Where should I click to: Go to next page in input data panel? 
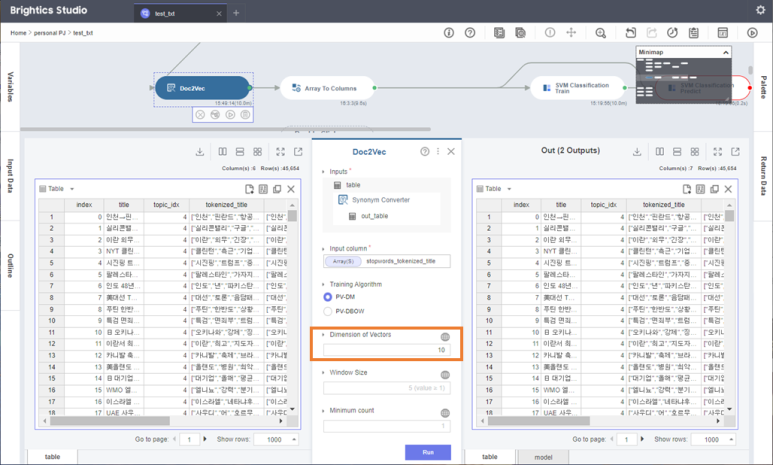[205, 439]
